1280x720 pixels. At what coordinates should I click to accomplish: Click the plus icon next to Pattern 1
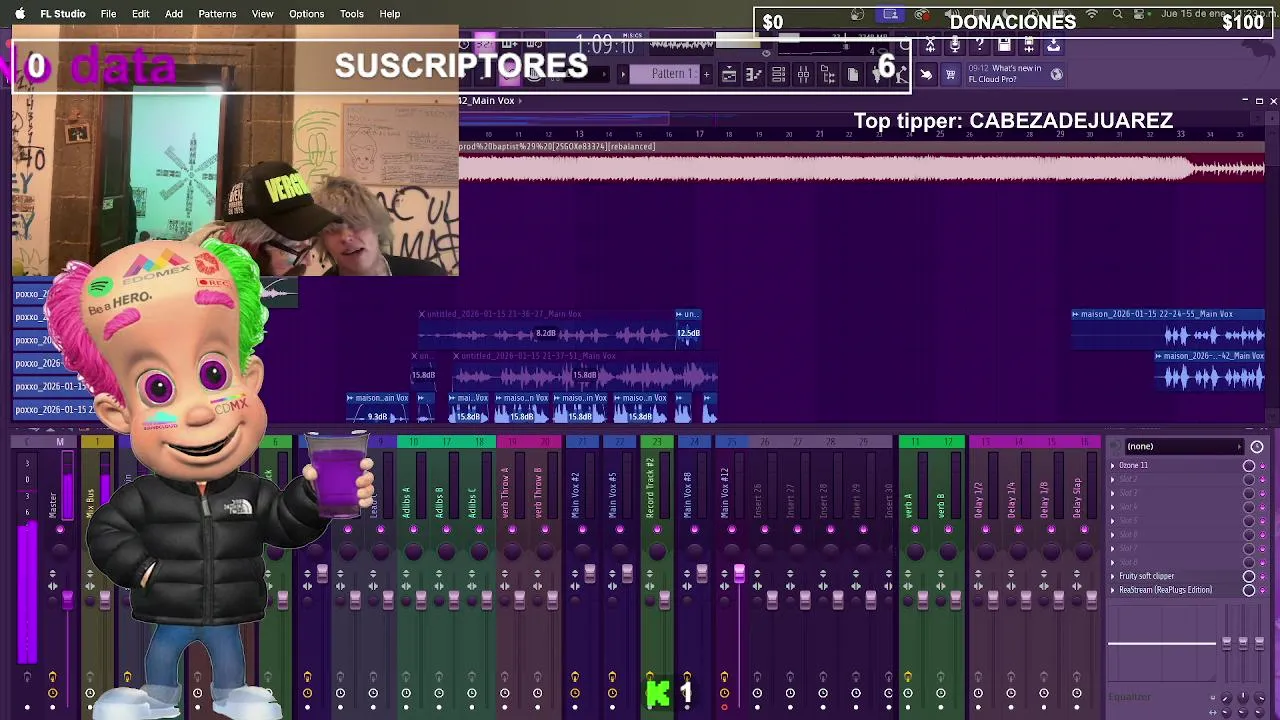(706, 74)
